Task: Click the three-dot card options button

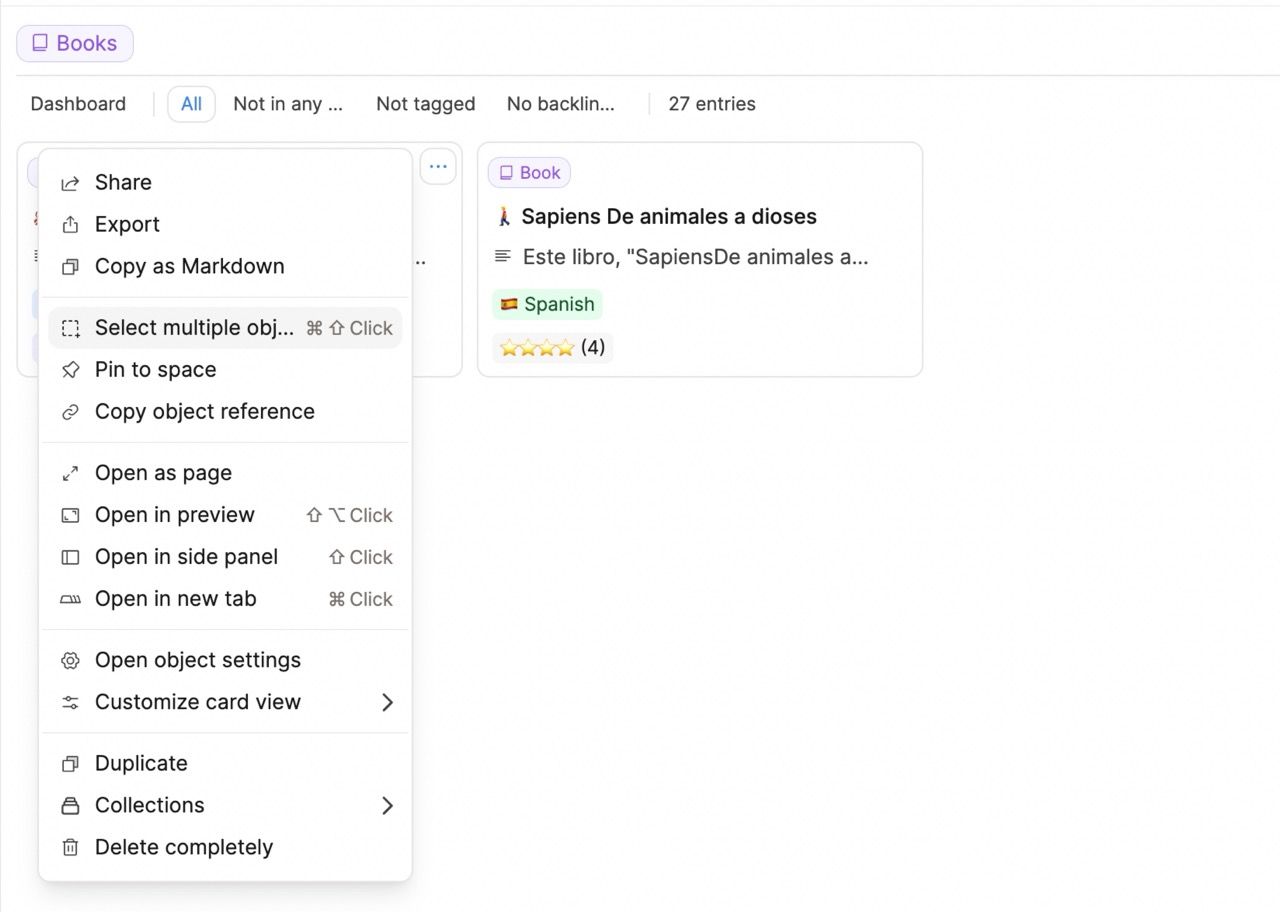Action: 438,167
